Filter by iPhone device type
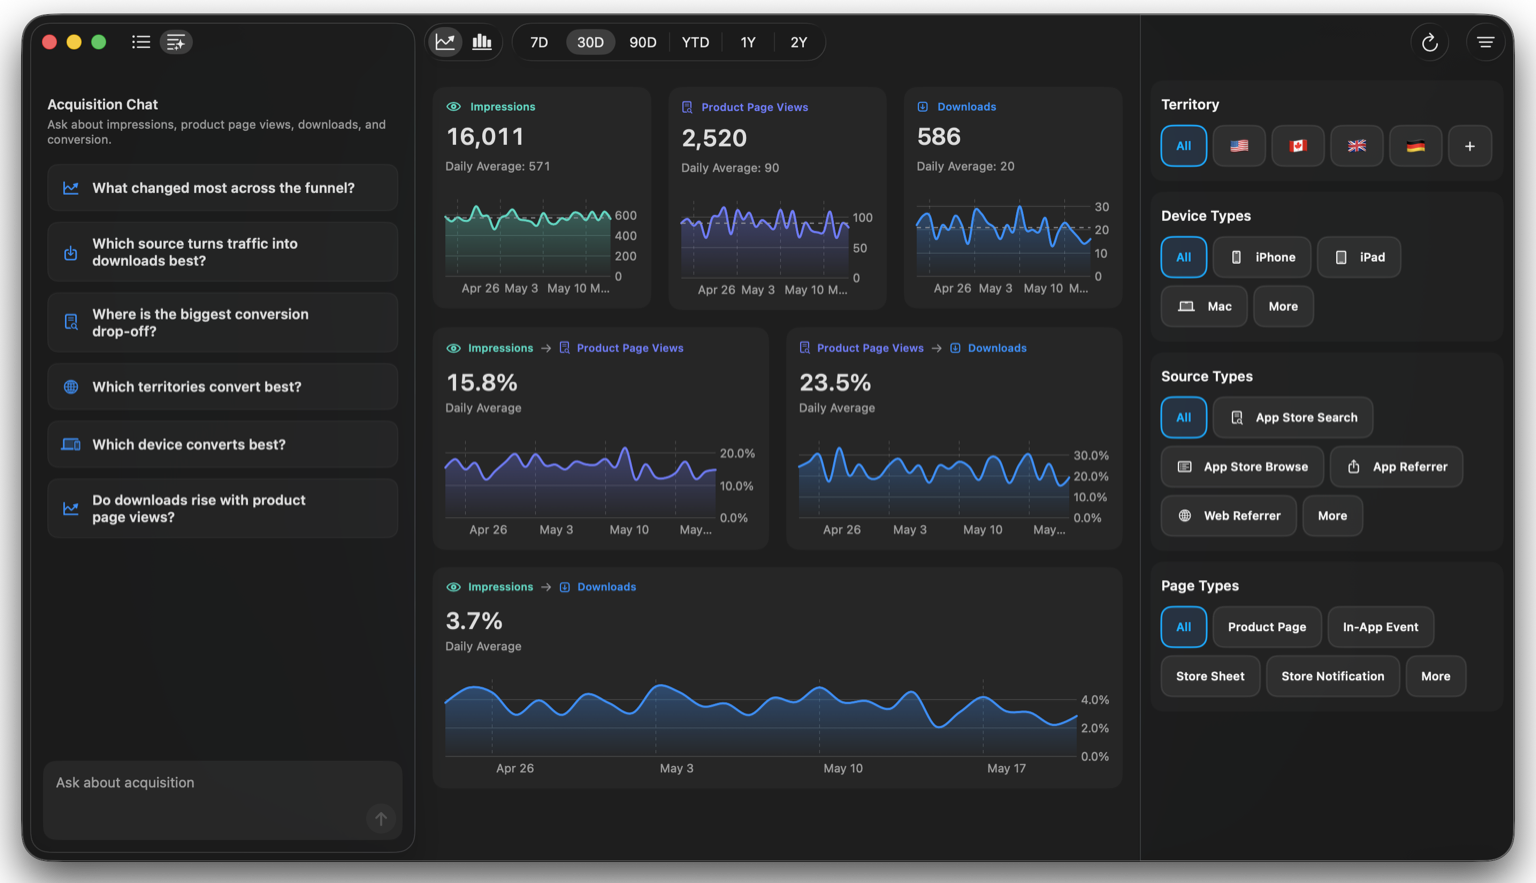Viewport: 1536px width, 883px height. click(1262, 257)
